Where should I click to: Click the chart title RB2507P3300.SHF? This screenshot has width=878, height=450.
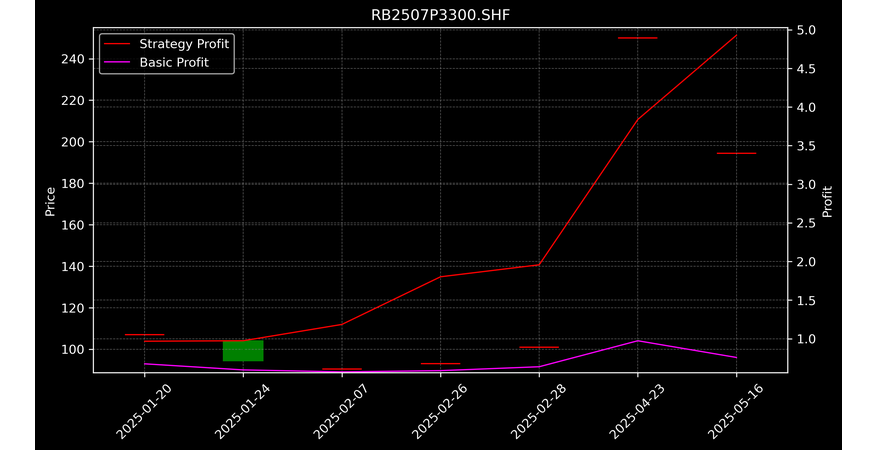pos(440,15)
